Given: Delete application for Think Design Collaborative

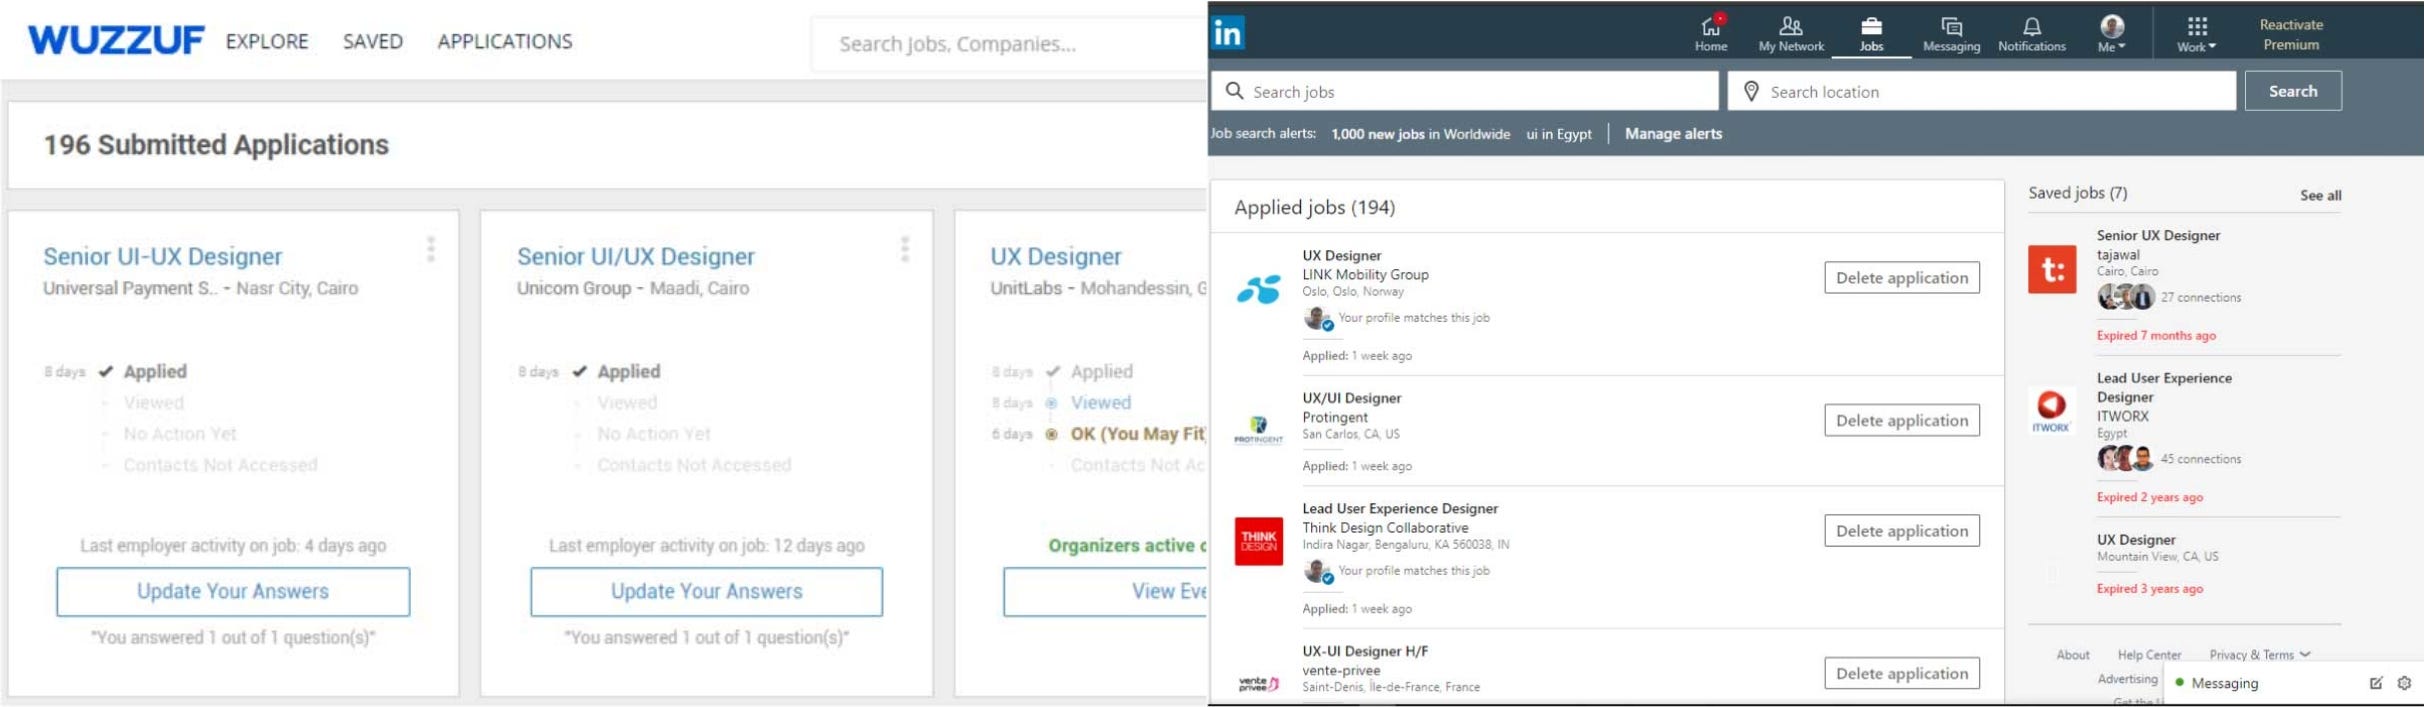Looking at the screenshot, I should coord(1901,531).
